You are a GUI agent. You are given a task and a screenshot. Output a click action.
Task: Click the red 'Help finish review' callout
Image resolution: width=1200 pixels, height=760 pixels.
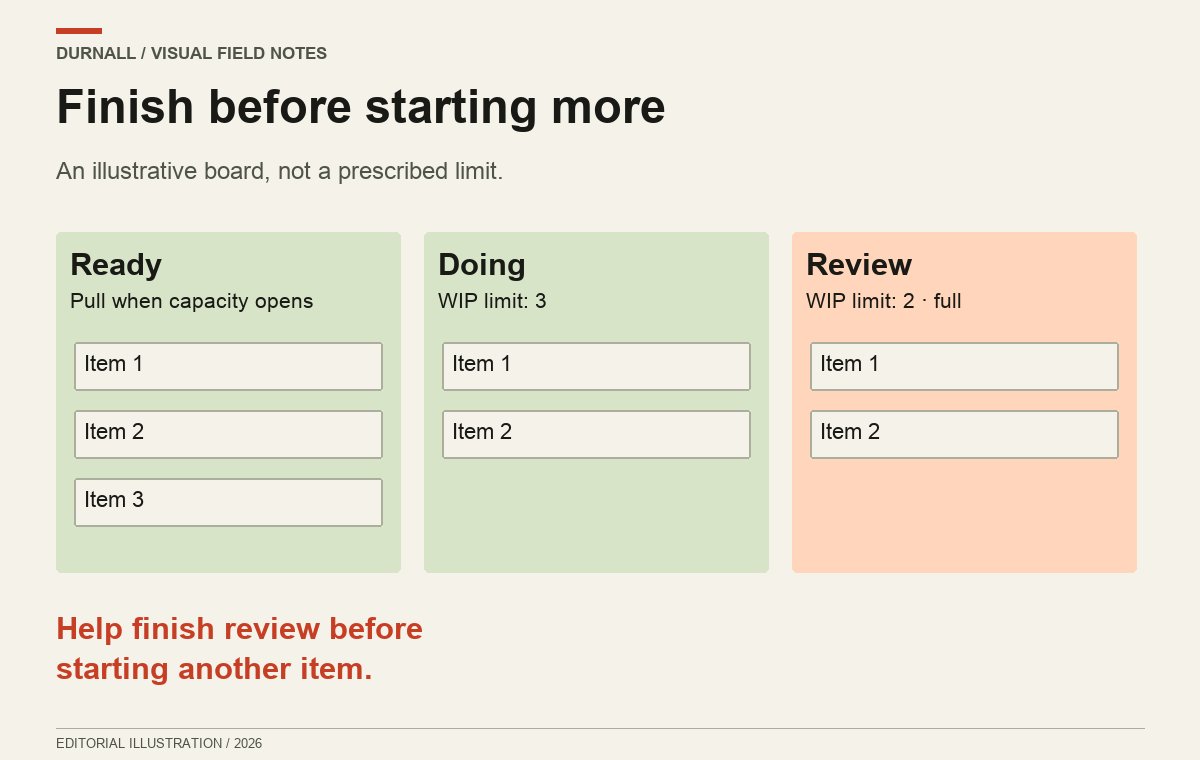[240, 649]
